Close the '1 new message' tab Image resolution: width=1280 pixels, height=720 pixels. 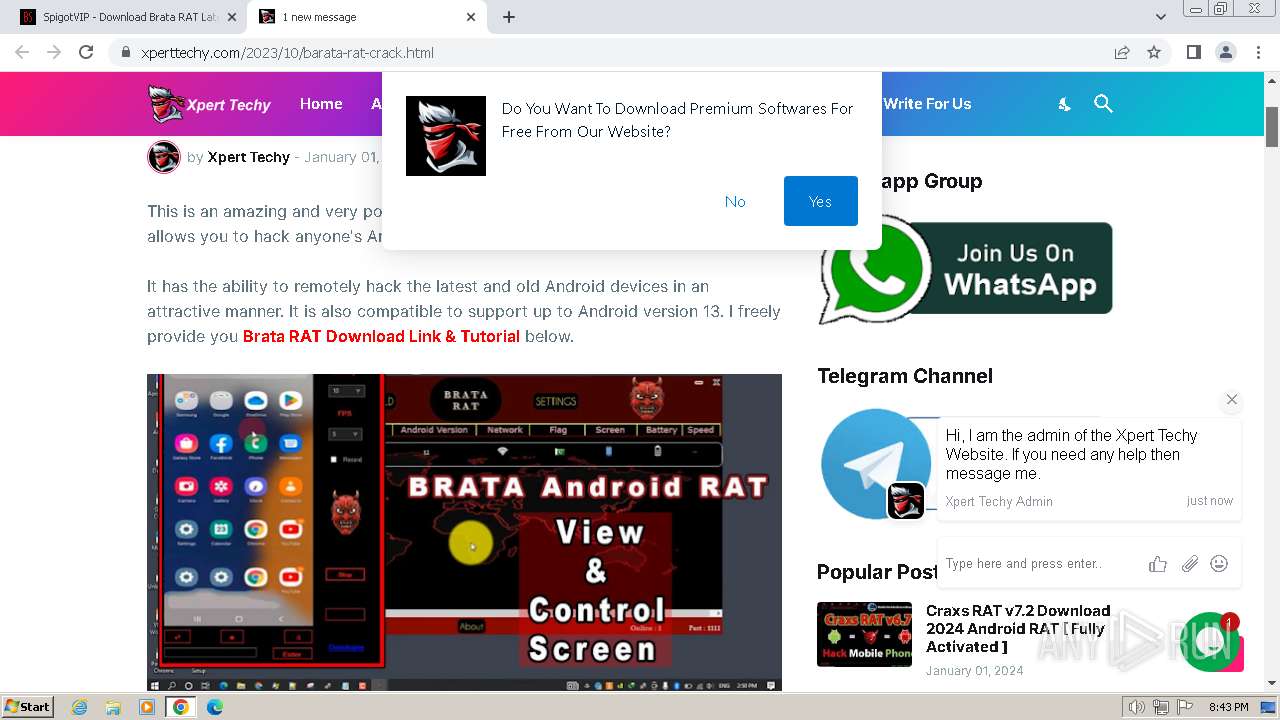[471, 17]
